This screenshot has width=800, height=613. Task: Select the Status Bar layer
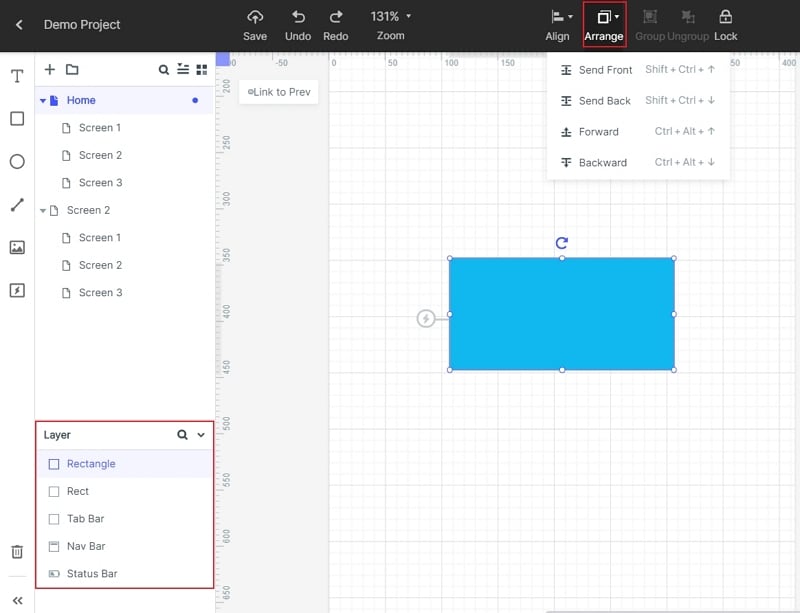(x=124, y=574)
